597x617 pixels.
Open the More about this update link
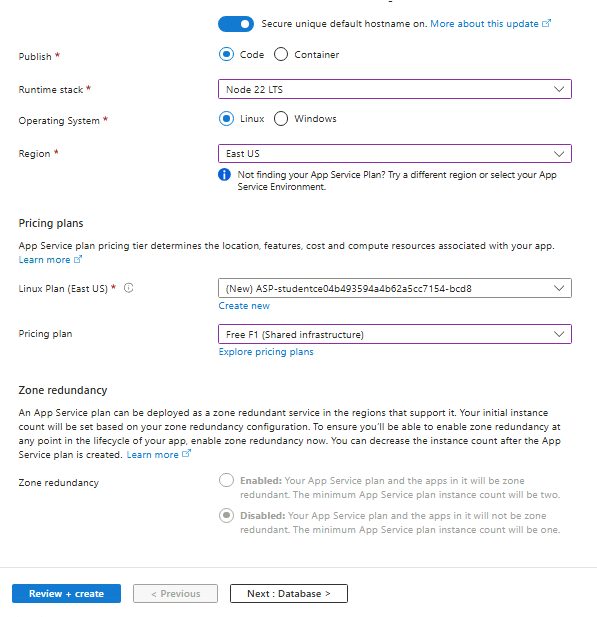coord(484,24)
